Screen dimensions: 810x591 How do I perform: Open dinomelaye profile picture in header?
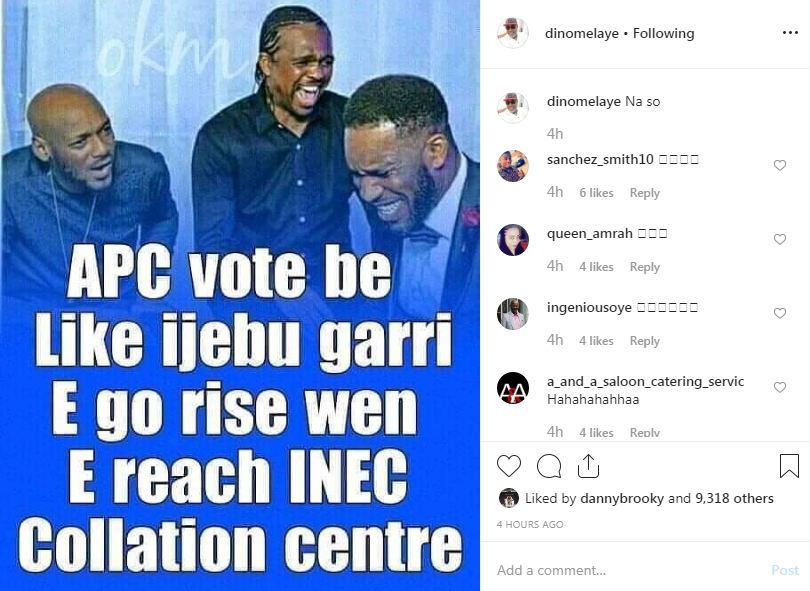click(x=512, y=33)
